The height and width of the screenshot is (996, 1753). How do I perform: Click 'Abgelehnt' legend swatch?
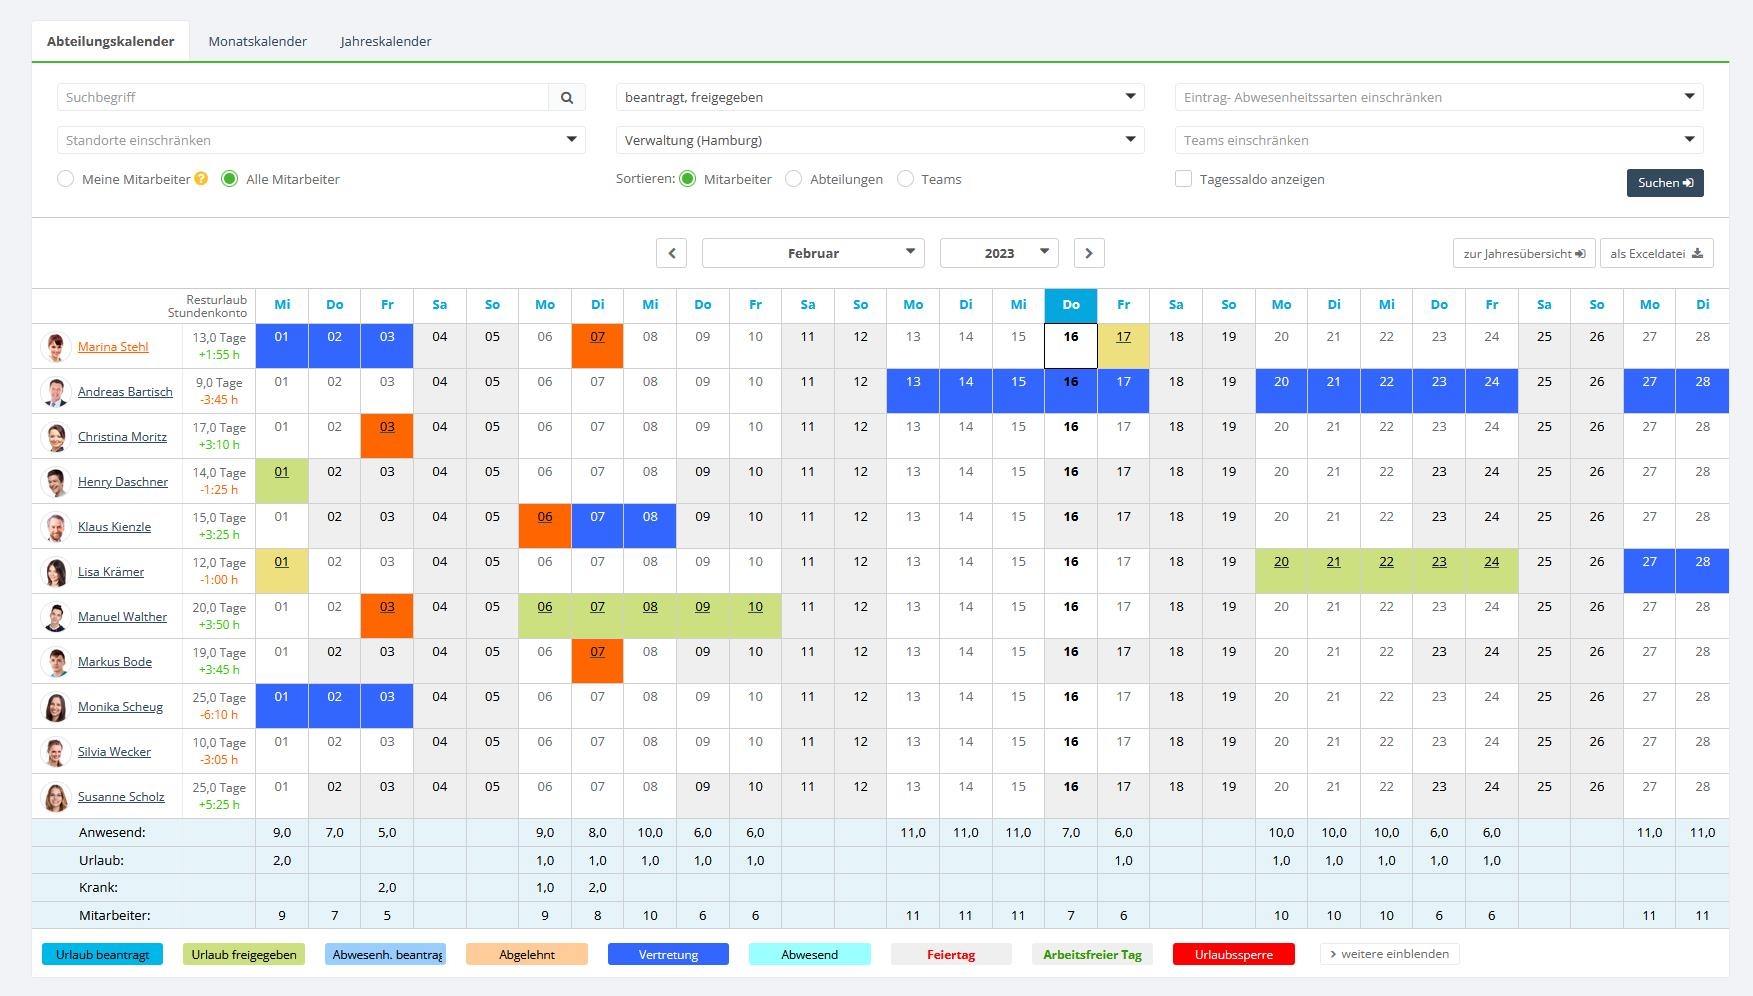(527, 955)
